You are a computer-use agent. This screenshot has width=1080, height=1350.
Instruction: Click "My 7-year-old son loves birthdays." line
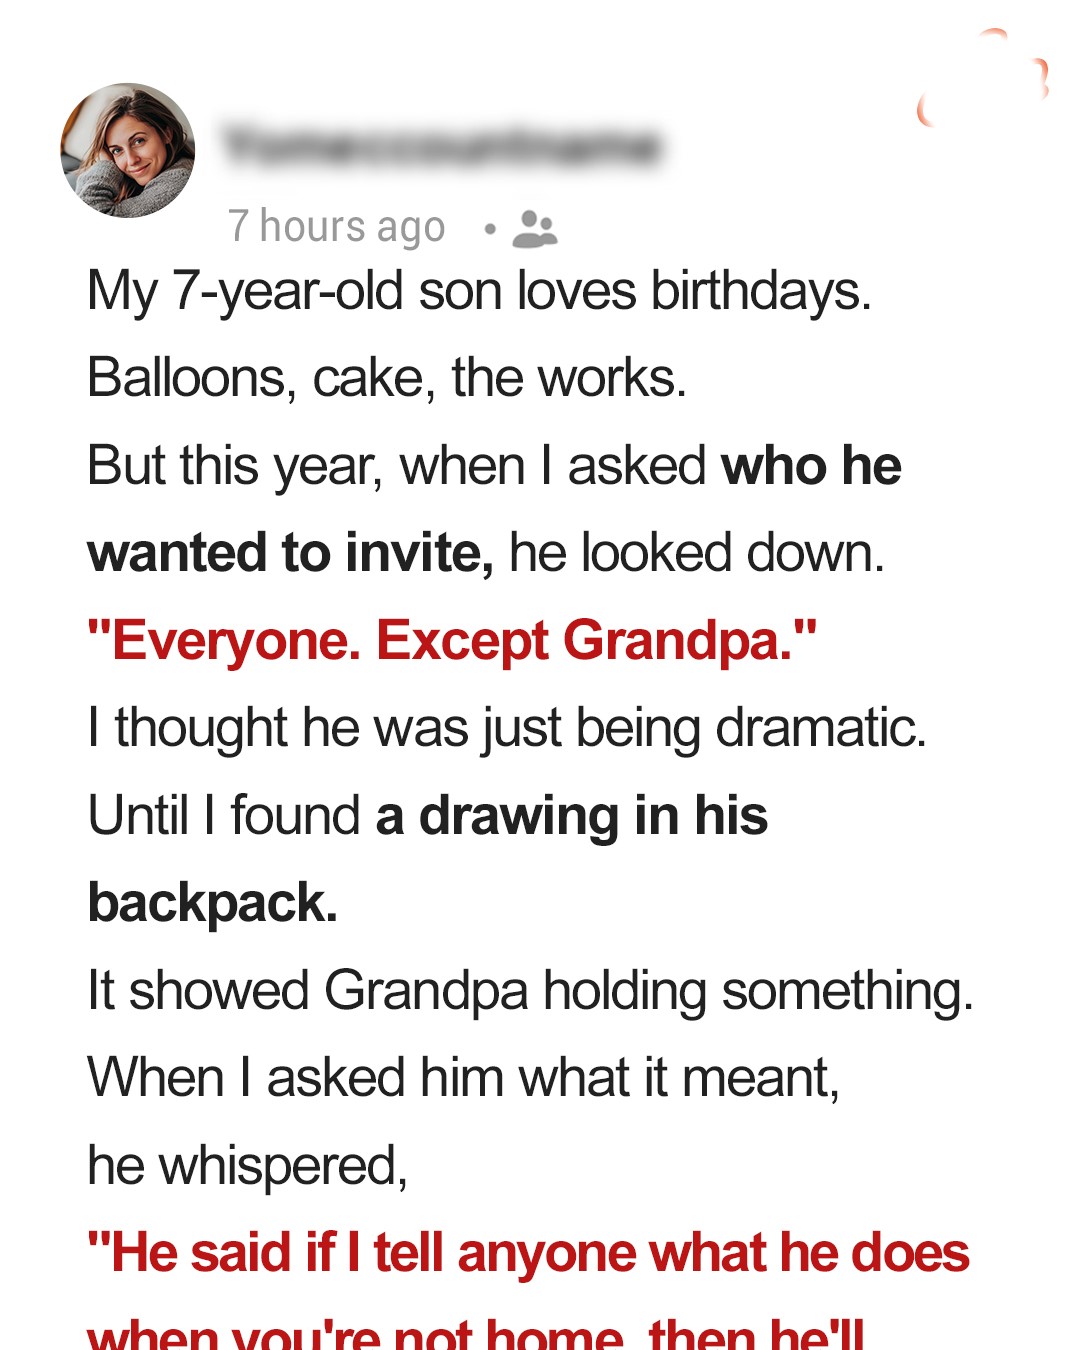pos(479,292)
